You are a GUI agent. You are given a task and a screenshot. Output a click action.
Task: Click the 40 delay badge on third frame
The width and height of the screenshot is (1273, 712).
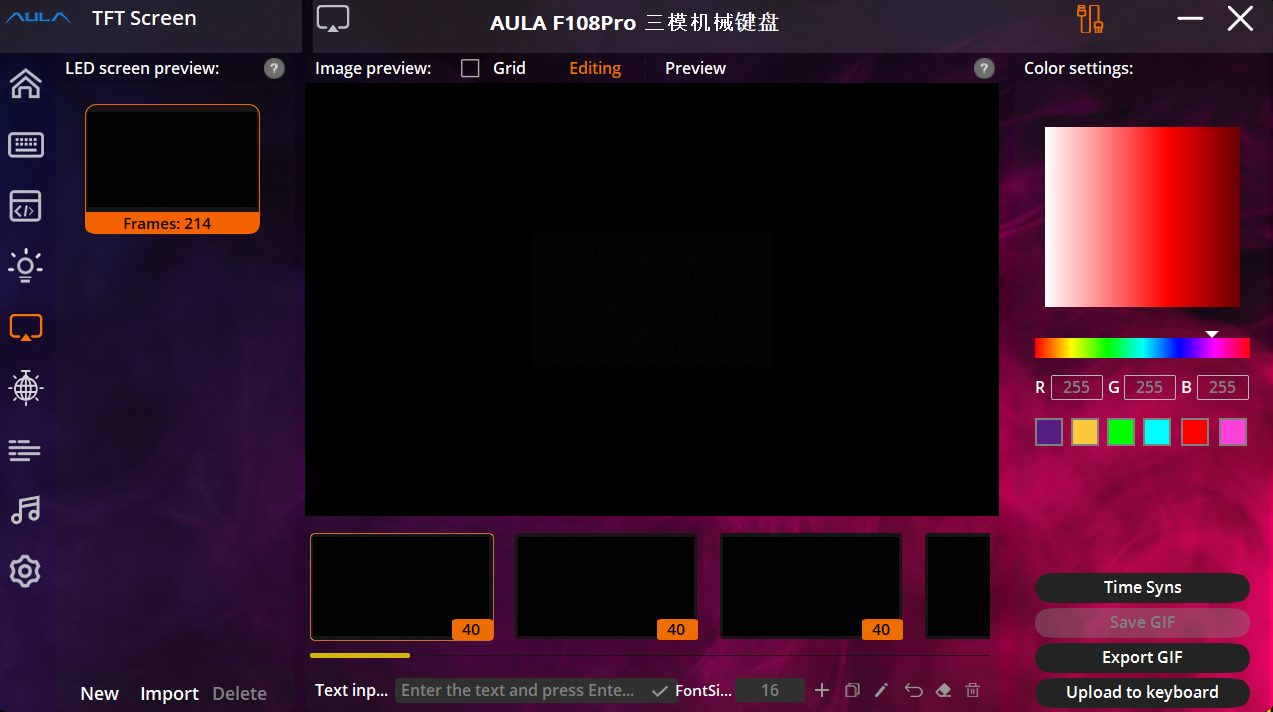click(x=881, y=629)
